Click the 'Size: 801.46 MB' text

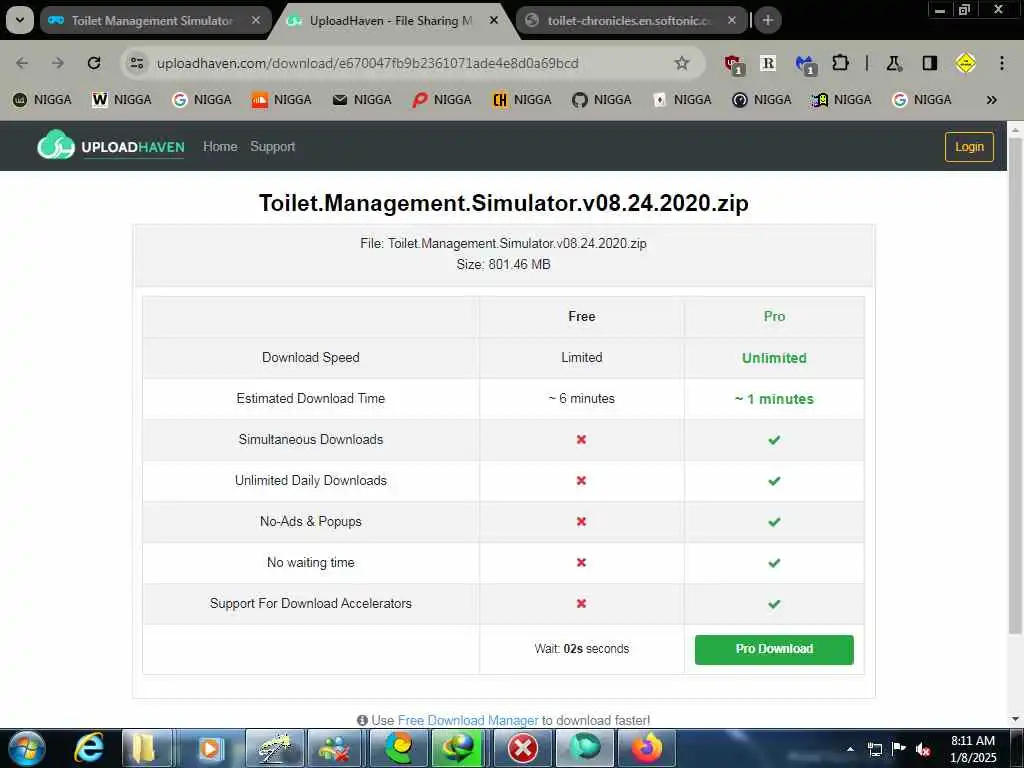click(503, 264)
